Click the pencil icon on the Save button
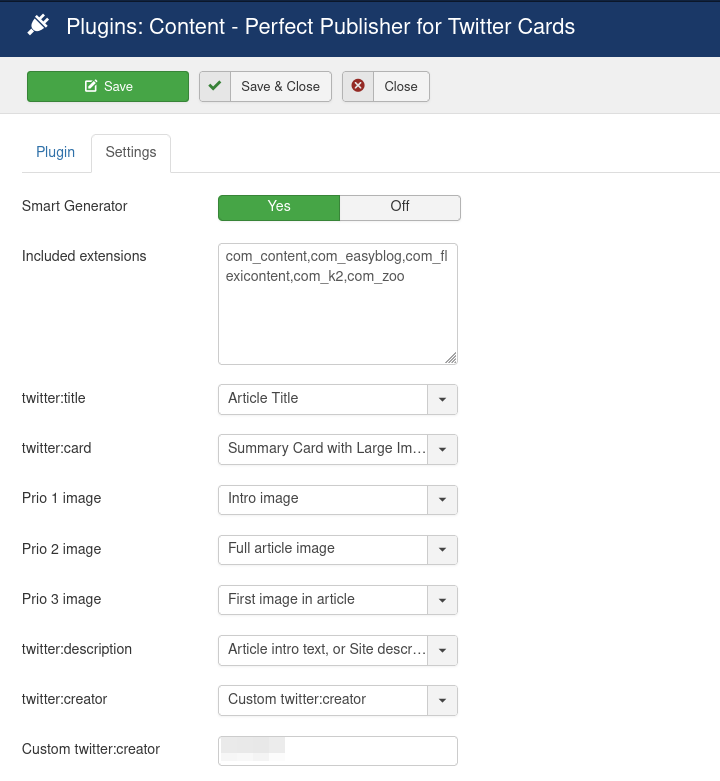Viewport: 720px width, 781px height. tap(91, 86)
